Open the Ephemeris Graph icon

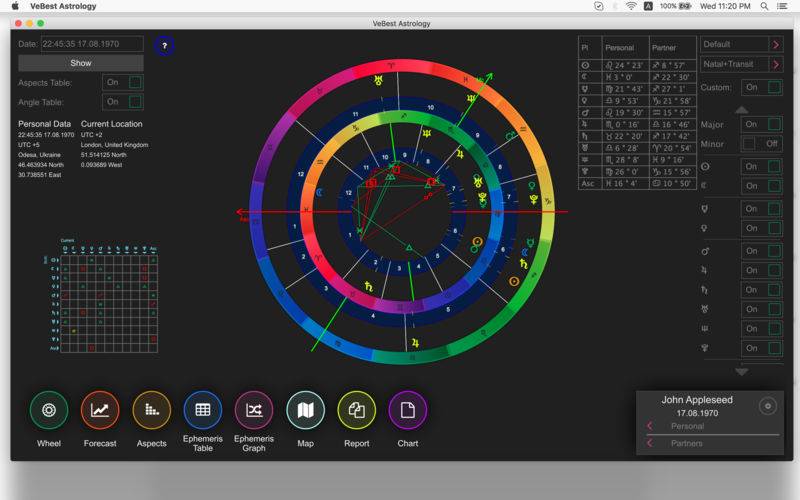click(254, 410)
